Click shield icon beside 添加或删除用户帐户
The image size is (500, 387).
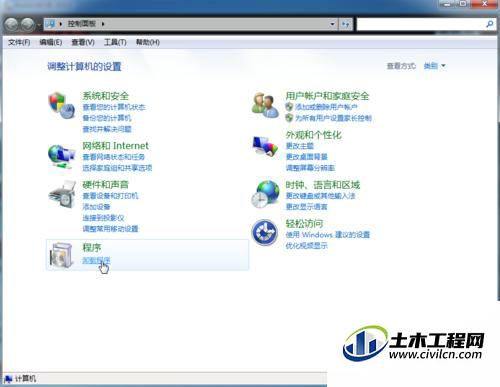289,107
